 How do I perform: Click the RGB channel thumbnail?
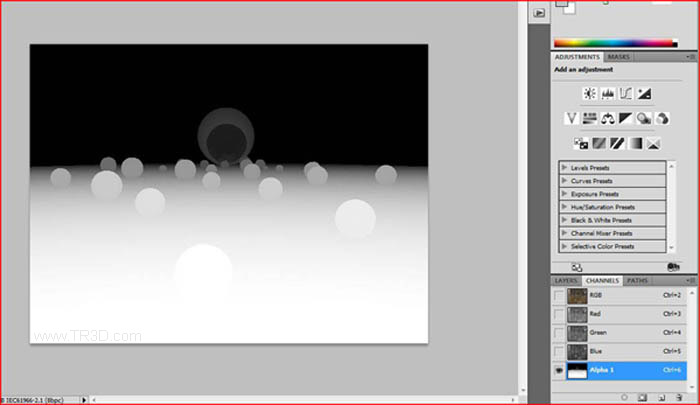577,296
